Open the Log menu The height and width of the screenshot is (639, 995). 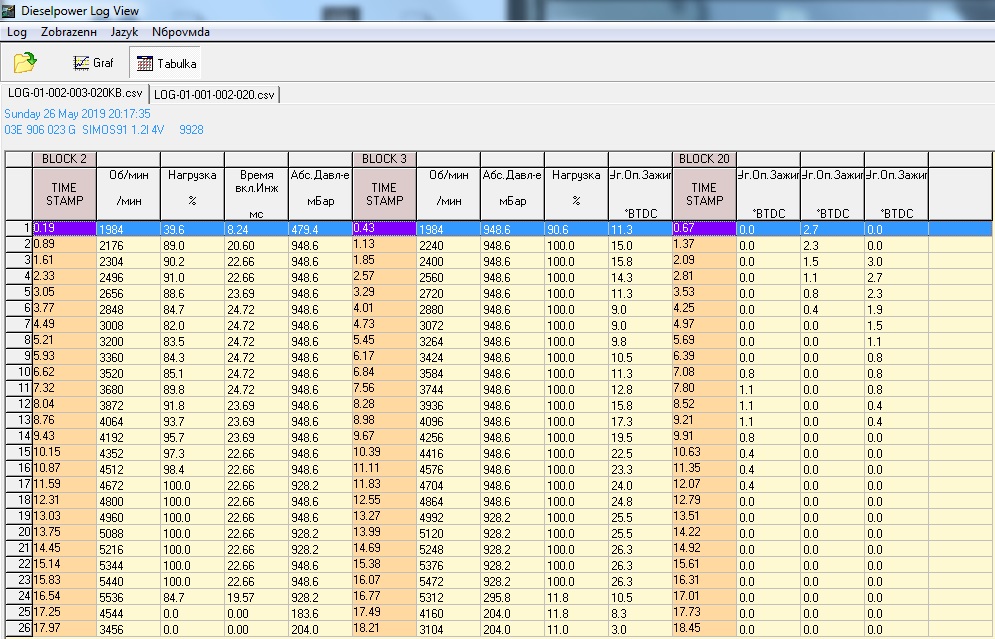pos(17,32)
